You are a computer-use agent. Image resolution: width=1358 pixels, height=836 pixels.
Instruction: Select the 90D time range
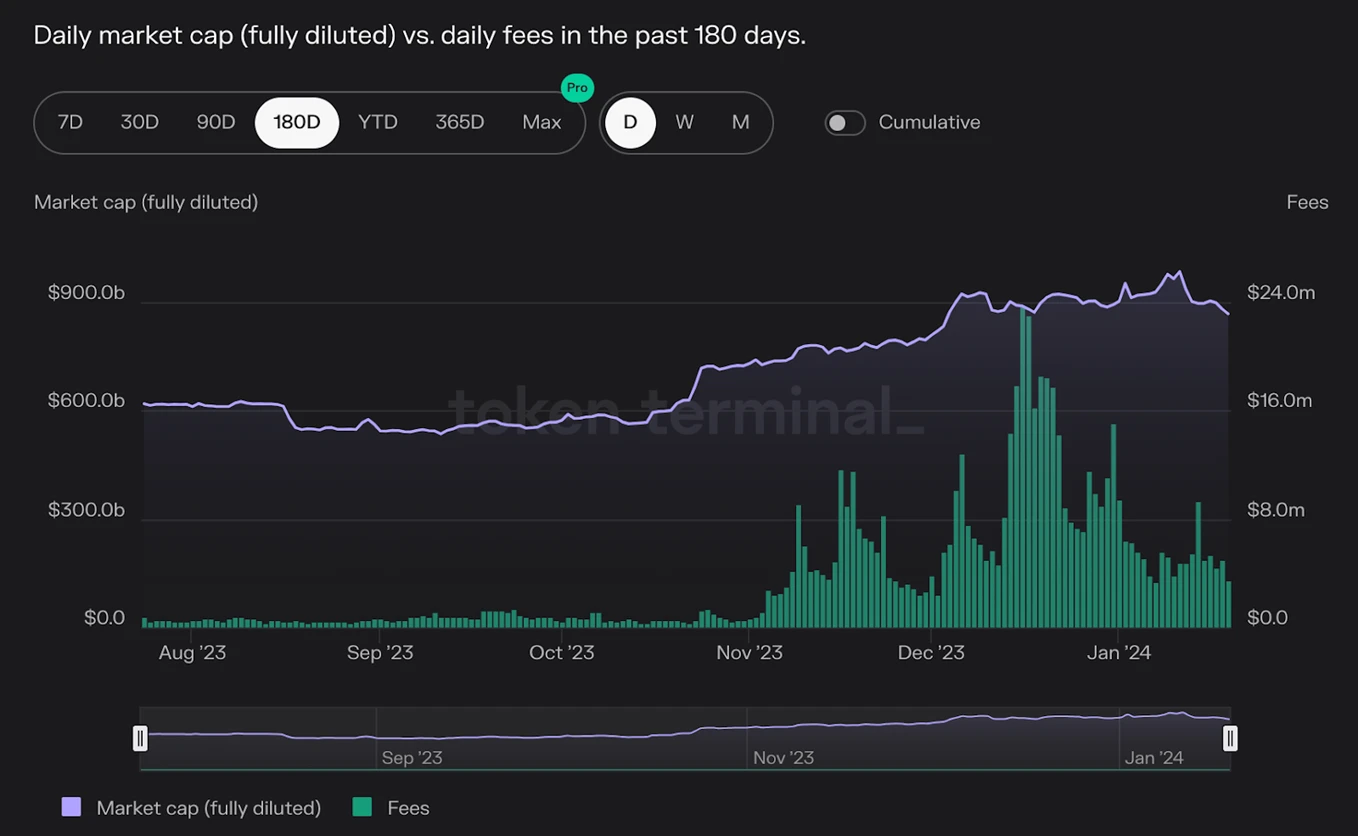click(x=216, y=121)
